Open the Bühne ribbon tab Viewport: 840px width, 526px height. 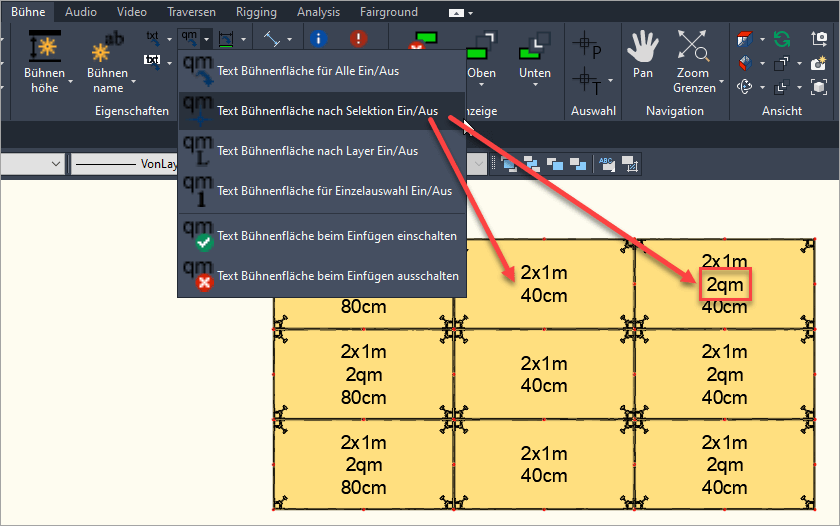pos(28,12)
